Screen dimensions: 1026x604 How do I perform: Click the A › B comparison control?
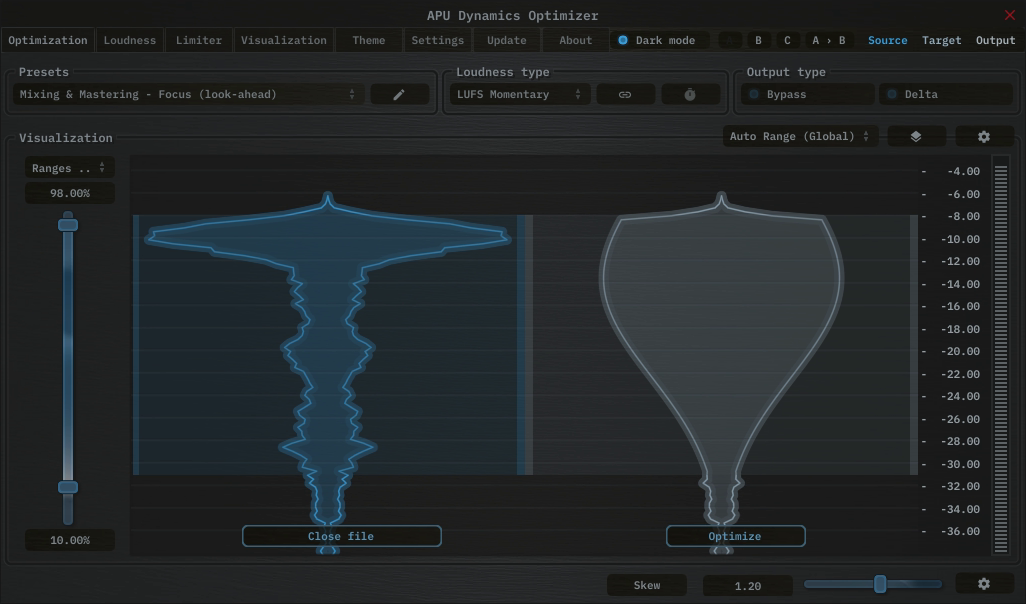(x=826, y=40)
